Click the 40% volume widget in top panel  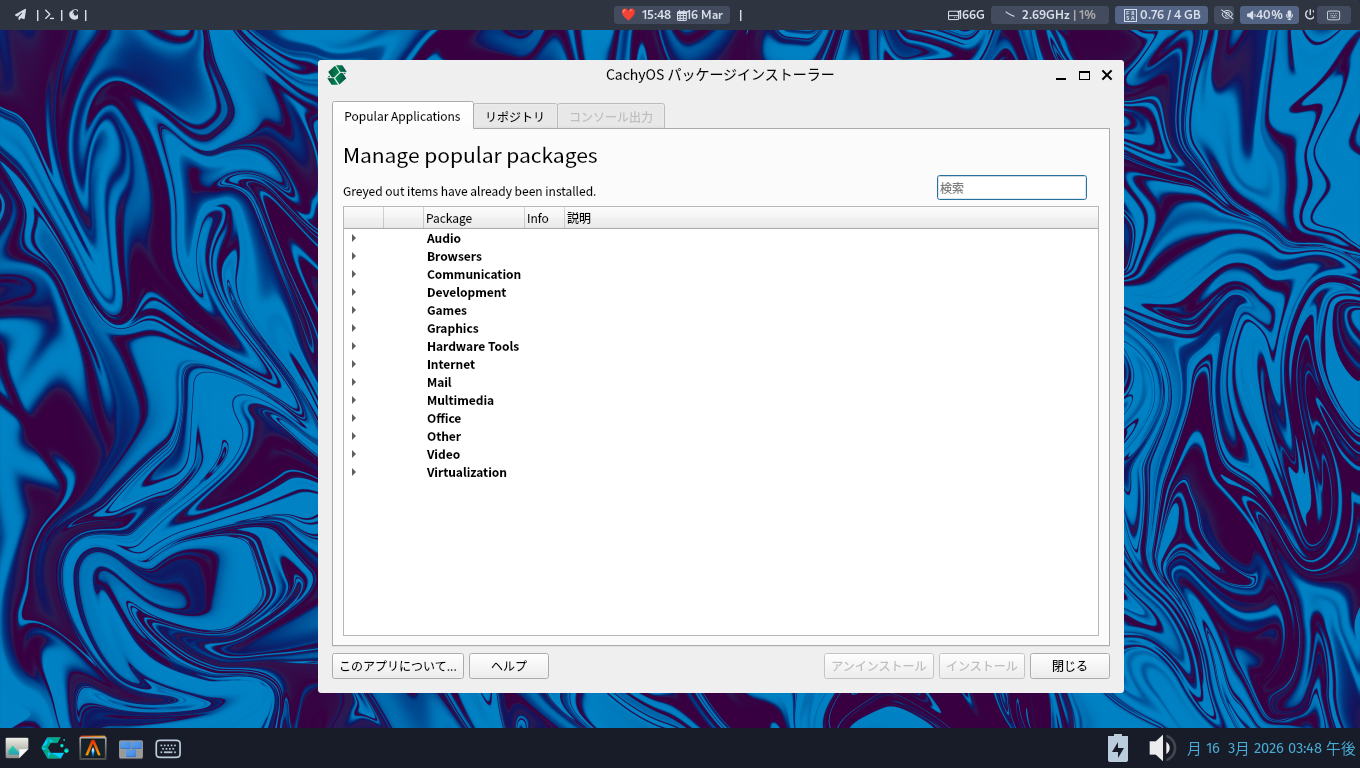coord(1269,15)
